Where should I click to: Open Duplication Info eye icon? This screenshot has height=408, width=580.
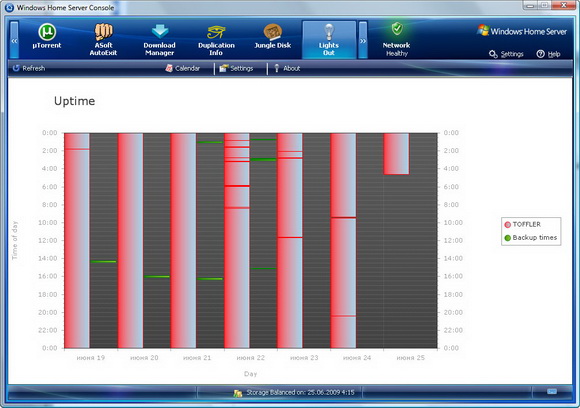click(x=216, y=33)
